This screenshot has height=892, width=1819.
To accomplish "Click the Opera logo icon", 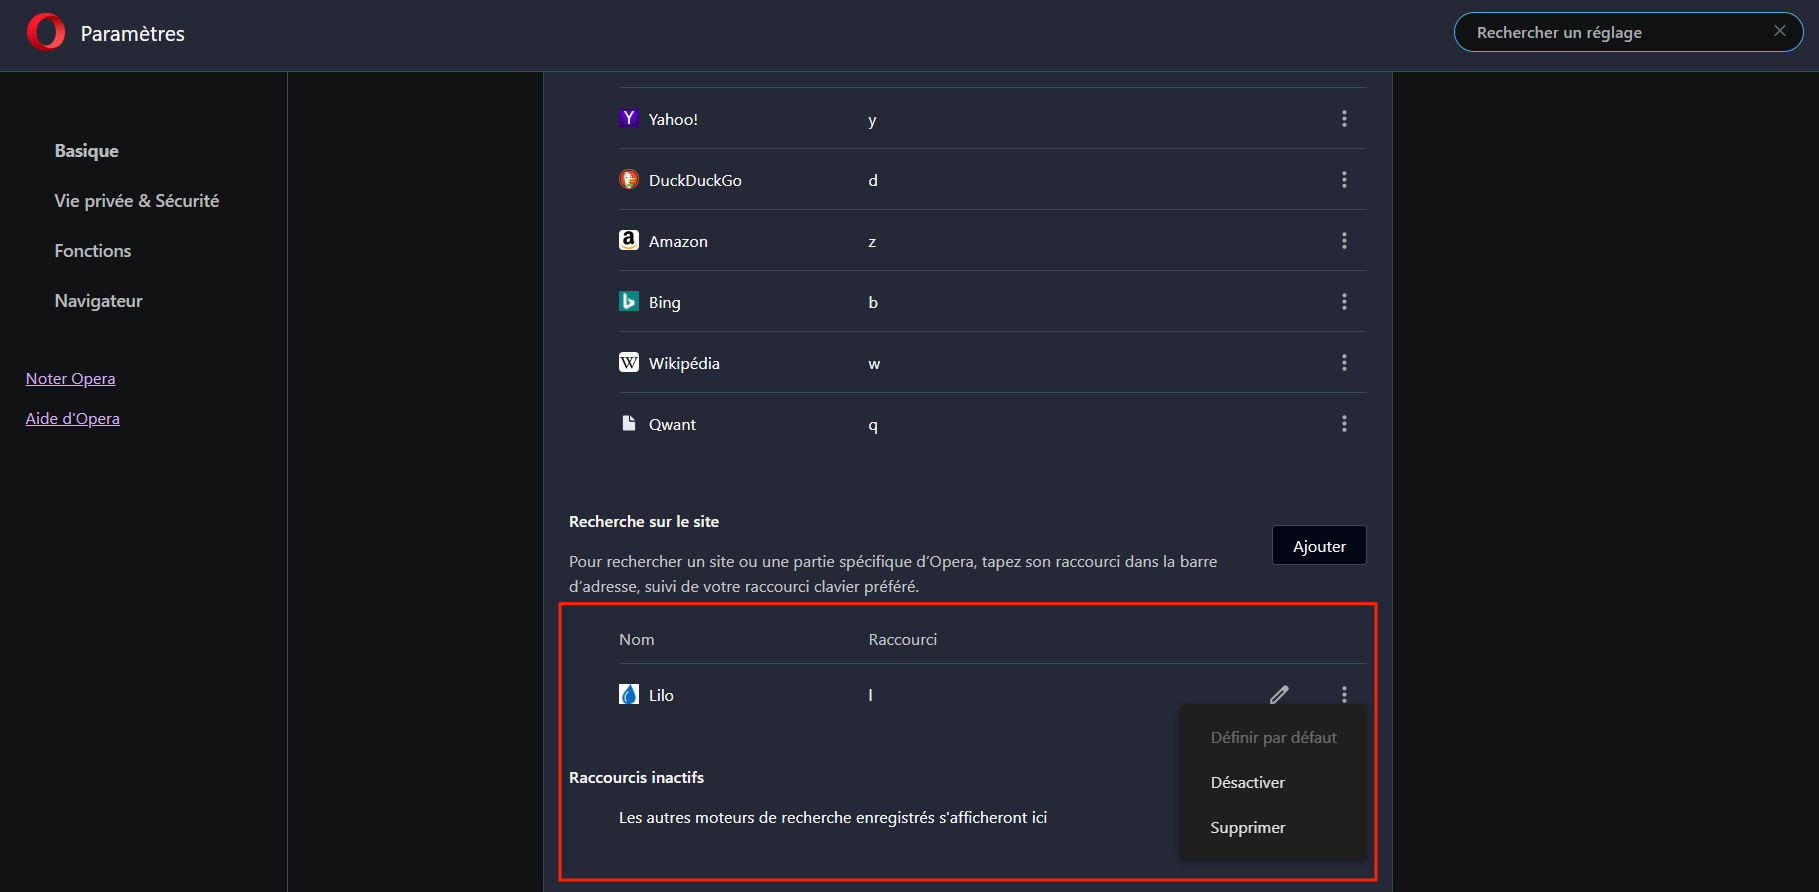I will point(46,33).
